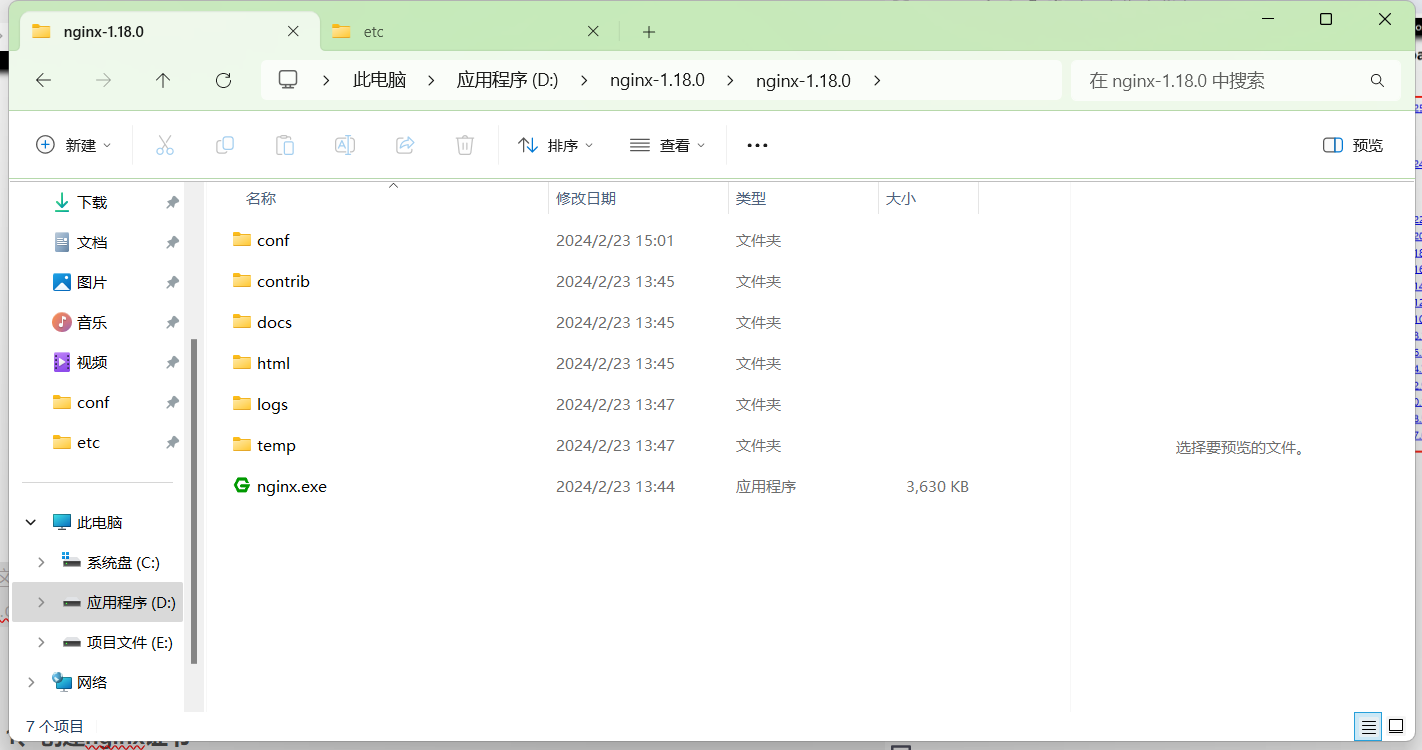Viewport: 1422px width, 750px height.
Task: Sort by 类型 column header
Action: (751, 199)
